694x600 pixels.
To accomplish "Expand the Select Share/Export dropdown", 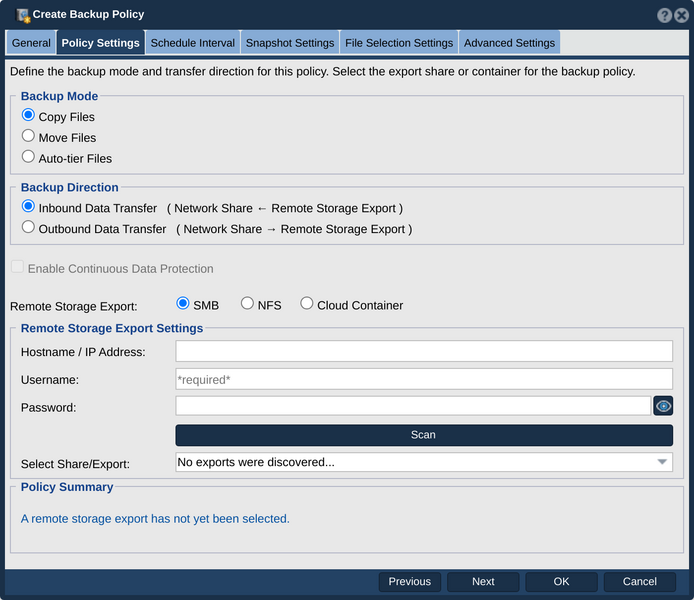I will [424, 462].
